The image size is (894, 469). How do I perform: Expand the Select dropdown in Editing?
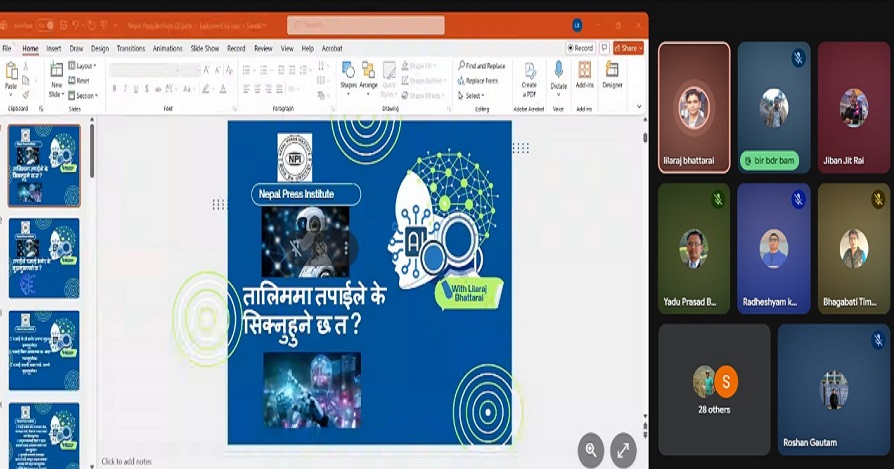pyautogui.click(x=471, y=96)
